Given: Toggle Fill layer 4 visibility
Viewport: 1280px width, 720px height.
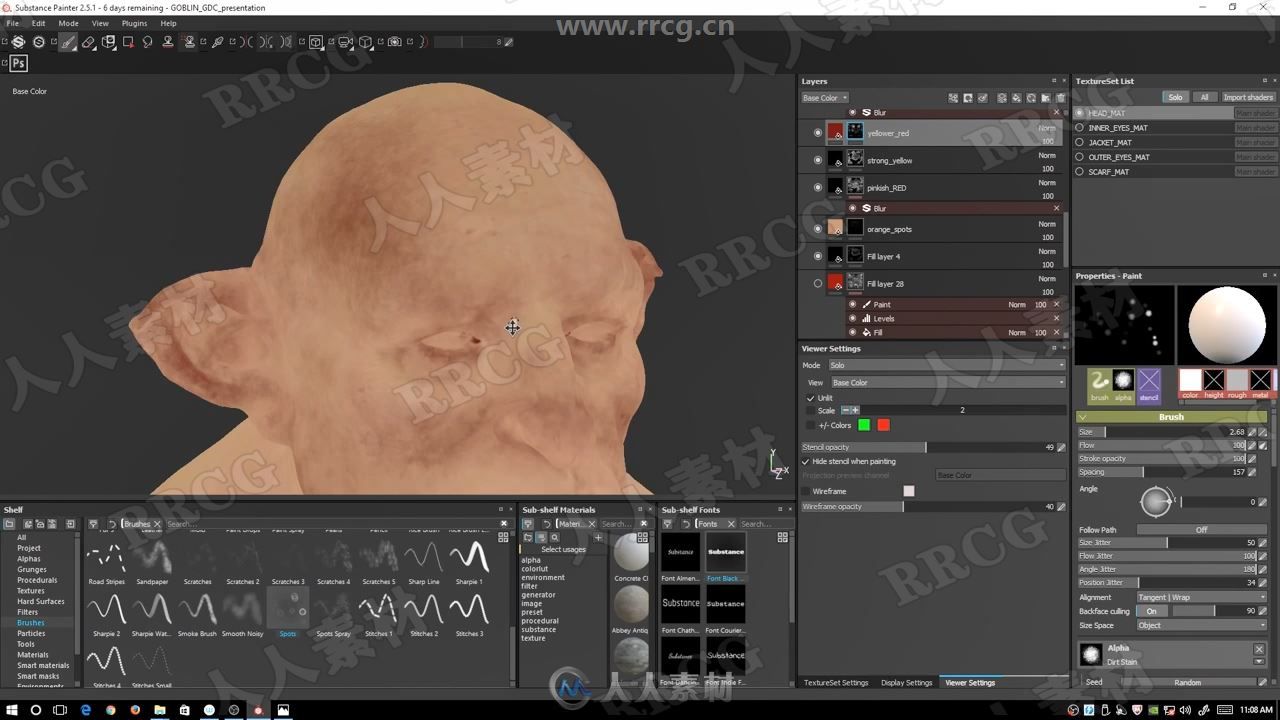Looking at the screenshot, I should (x=818, y=256).
